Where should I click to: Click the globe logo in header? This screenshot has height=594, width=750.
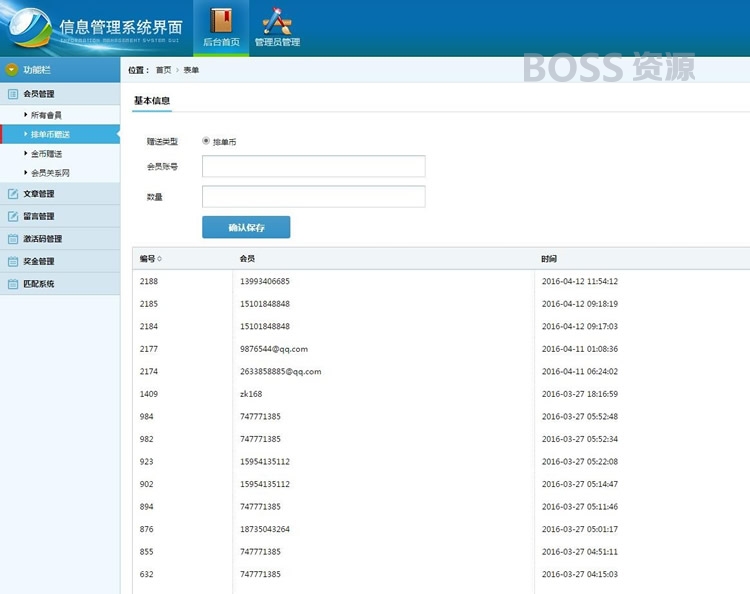29,28
